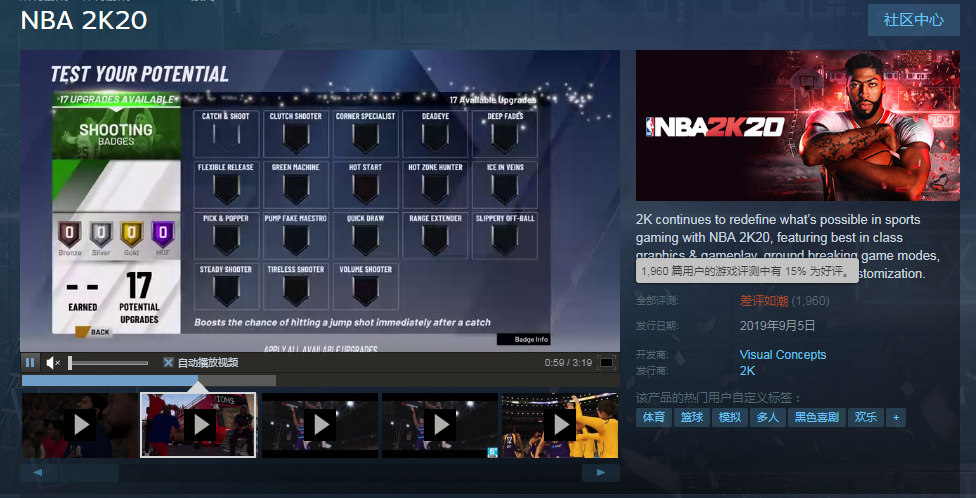Click the video volume slider
This screenshot has width=976, height=498.
click(108, 362)
